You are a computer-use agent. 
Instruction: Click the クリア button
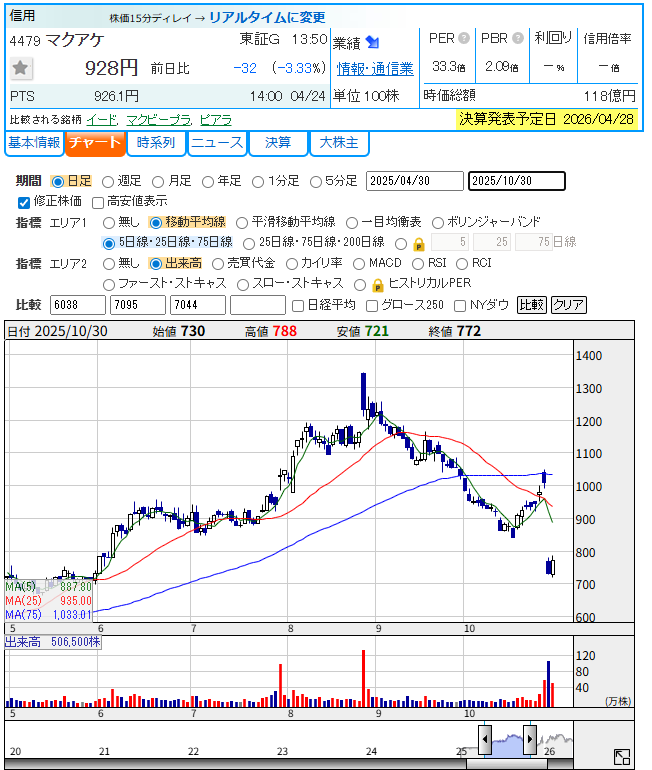569,305
